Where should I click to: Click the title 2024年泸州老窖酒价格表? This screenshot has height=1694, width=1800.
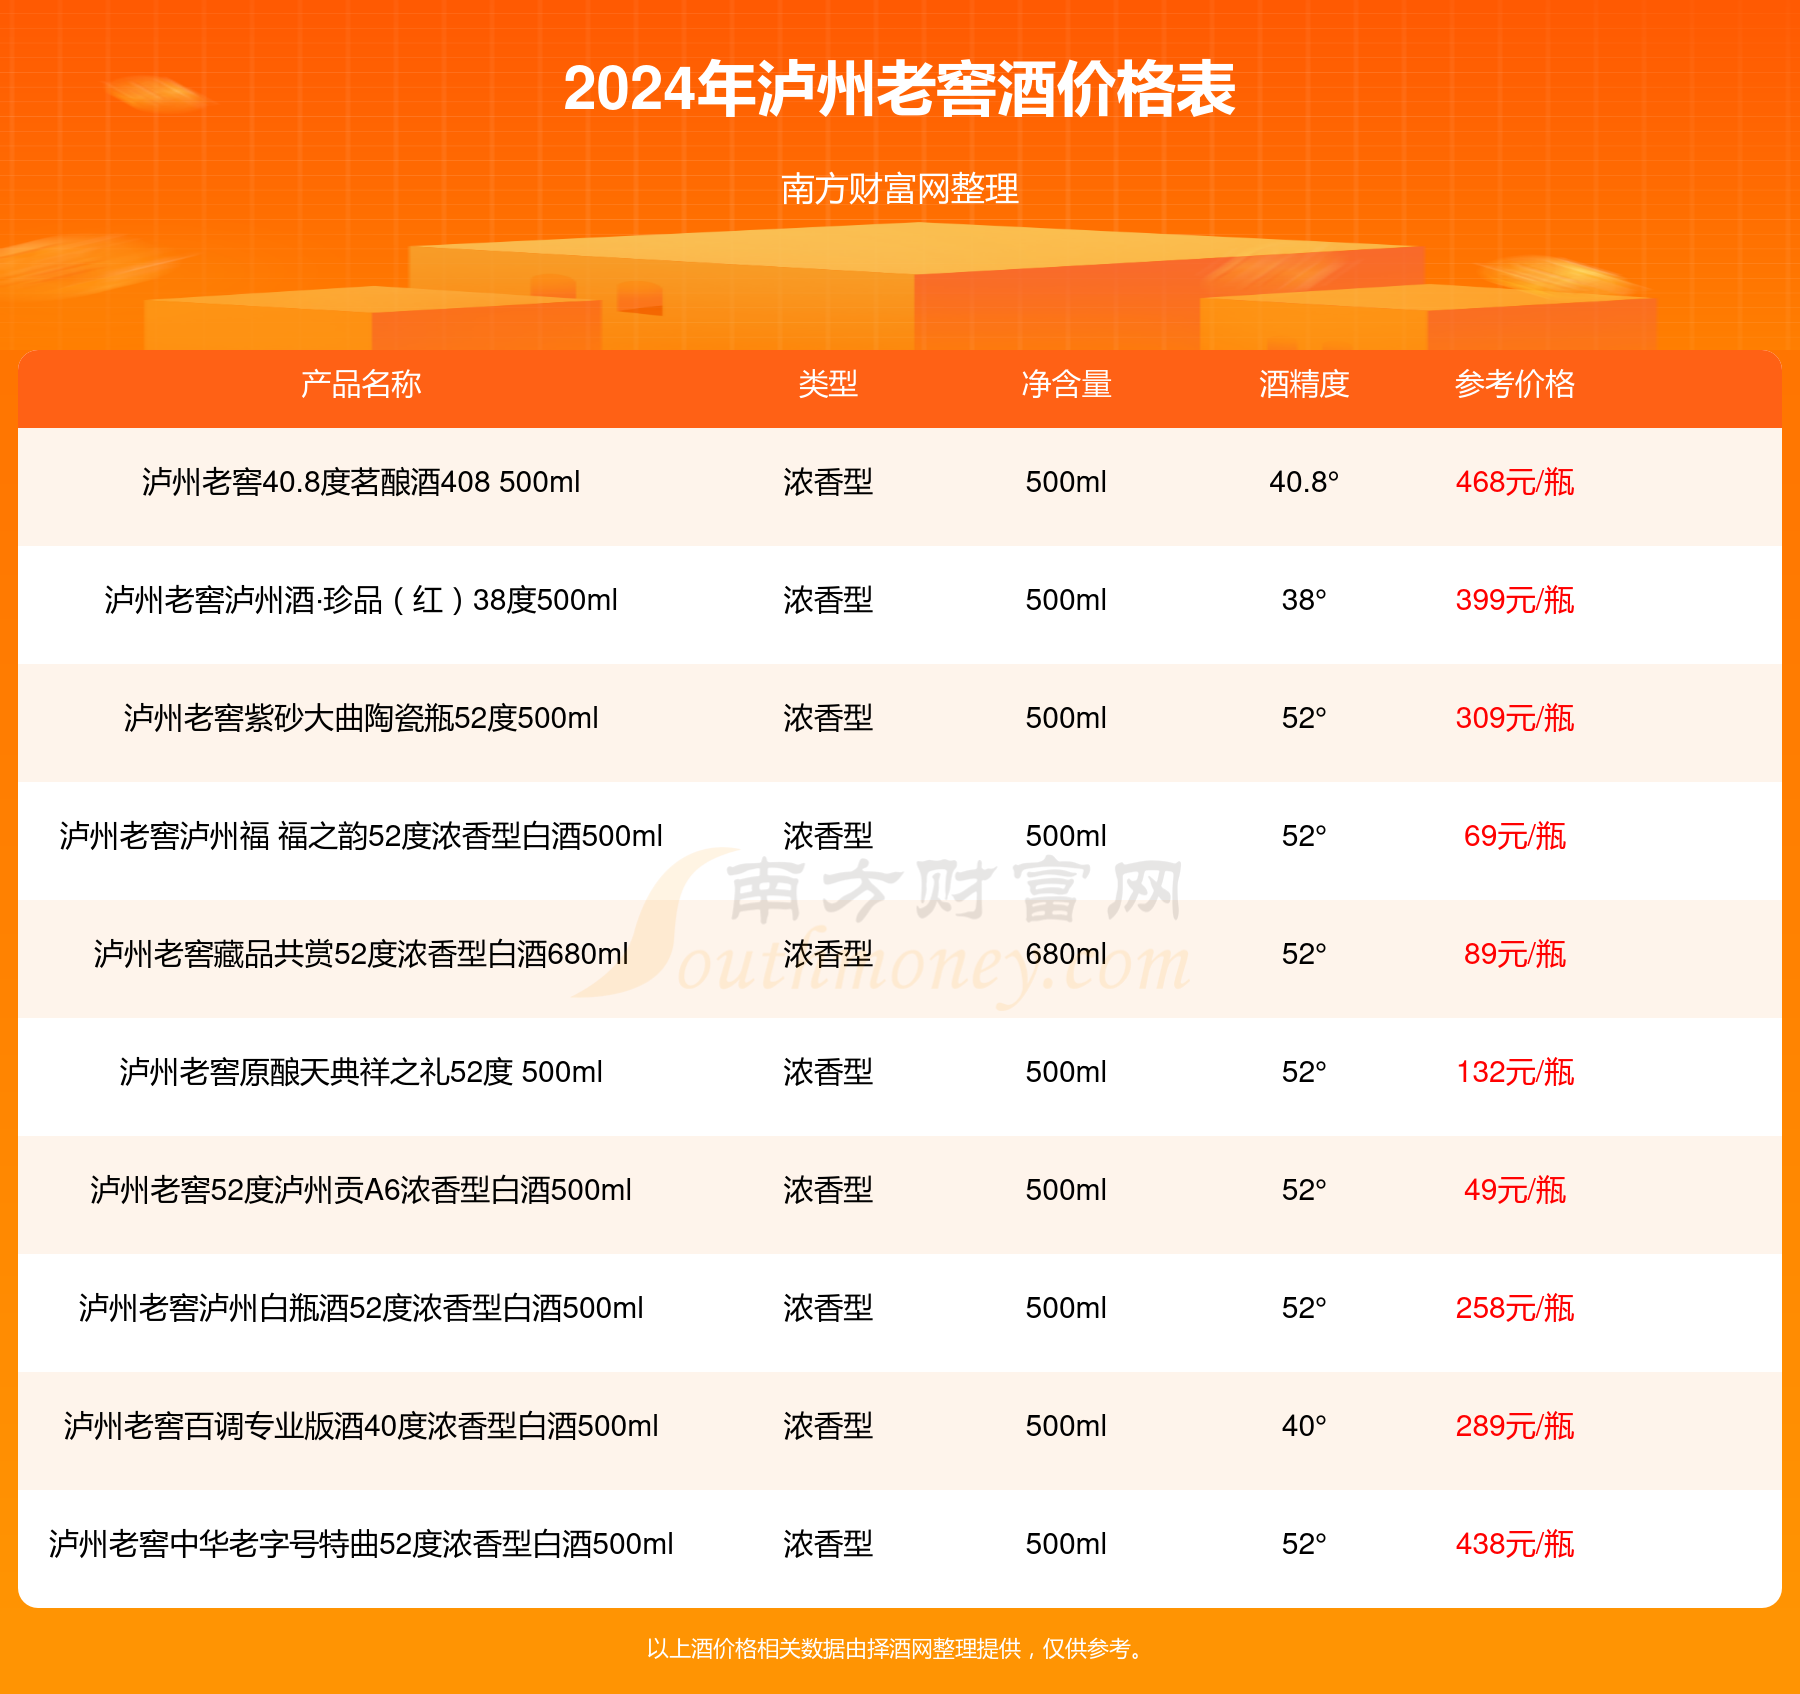tap(900, 90)
